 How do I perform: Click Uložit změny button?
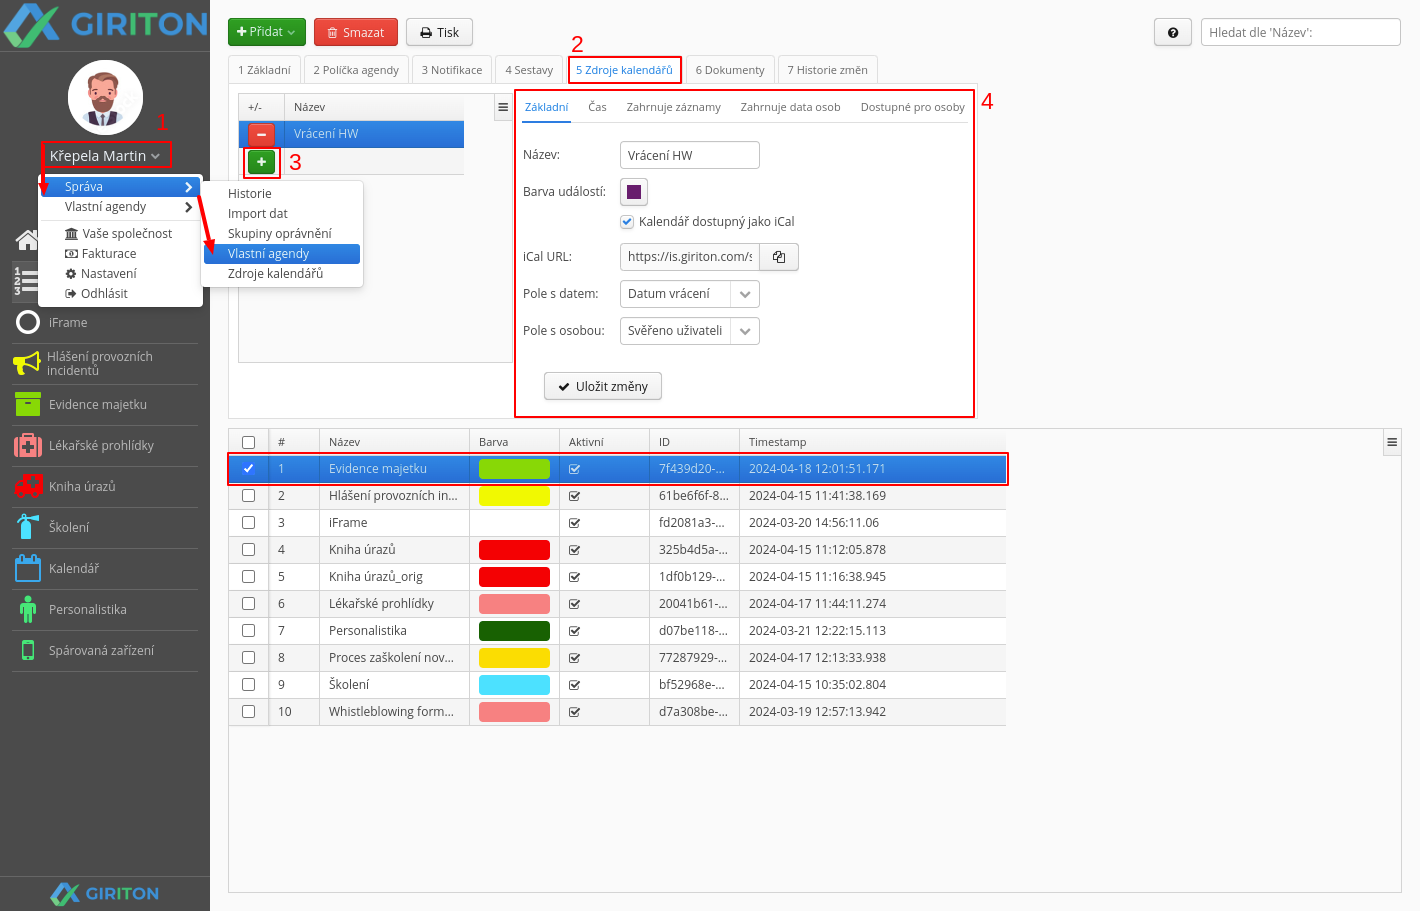pyautogui.click(x=603, y=386)
